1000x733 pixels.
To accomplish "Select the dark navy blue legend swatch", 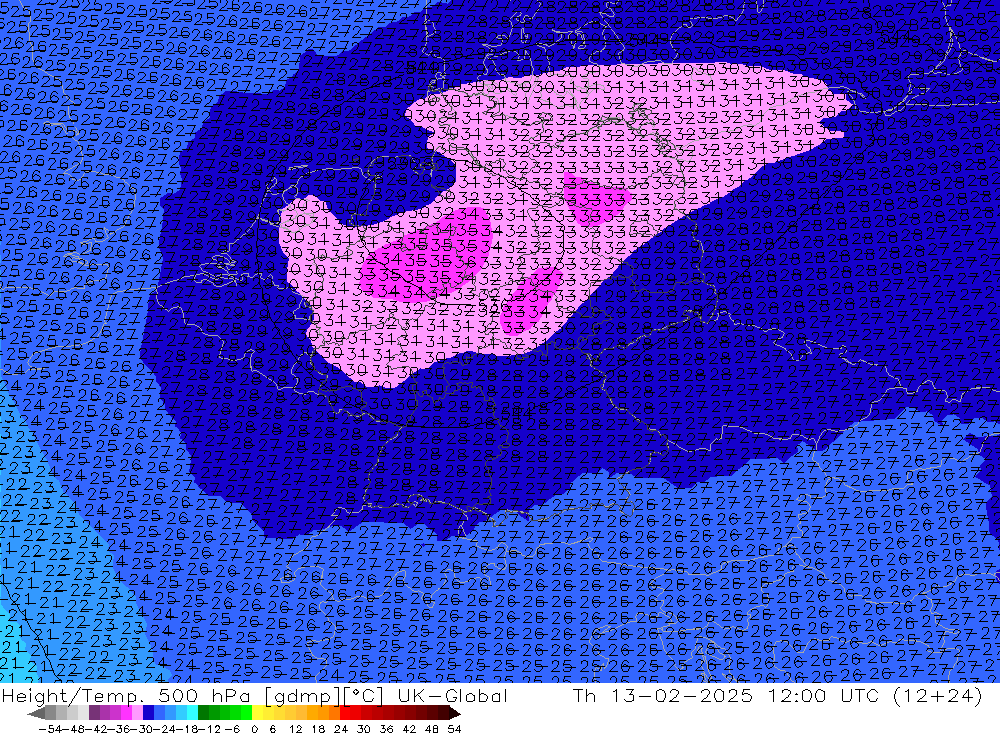I will point(148,713).
